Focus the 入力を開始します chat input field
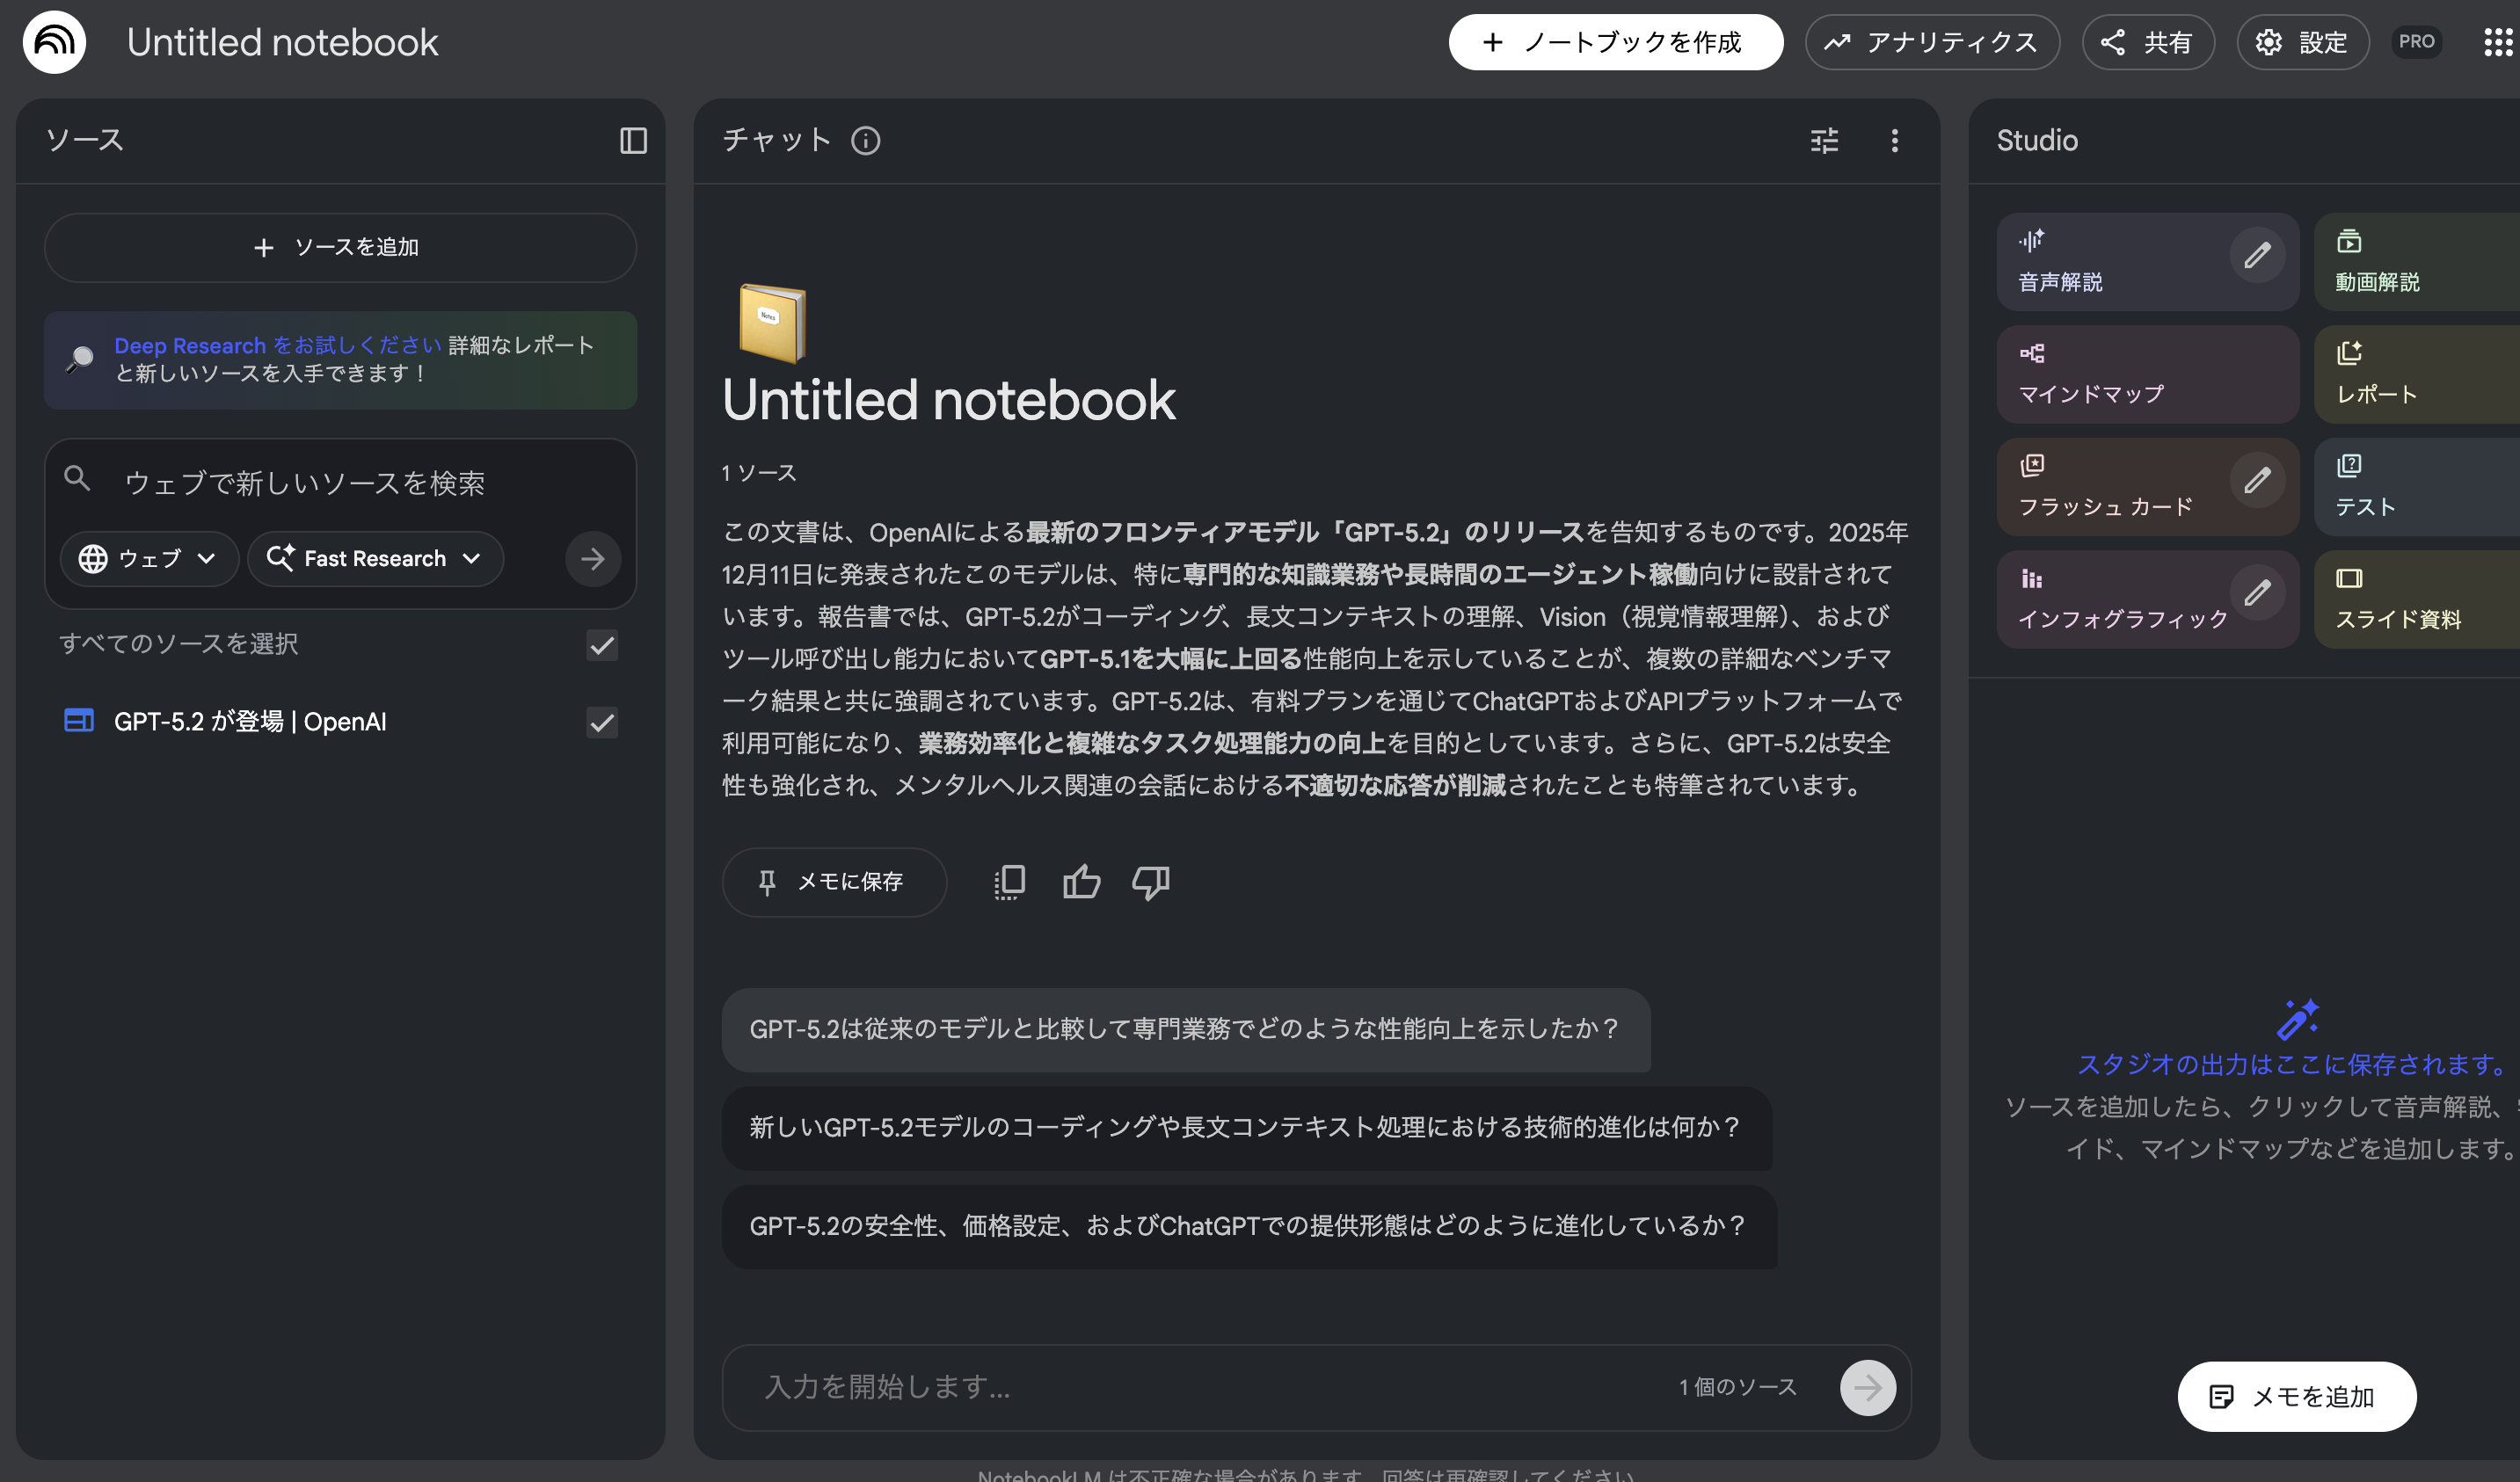 point(1200,1387)
